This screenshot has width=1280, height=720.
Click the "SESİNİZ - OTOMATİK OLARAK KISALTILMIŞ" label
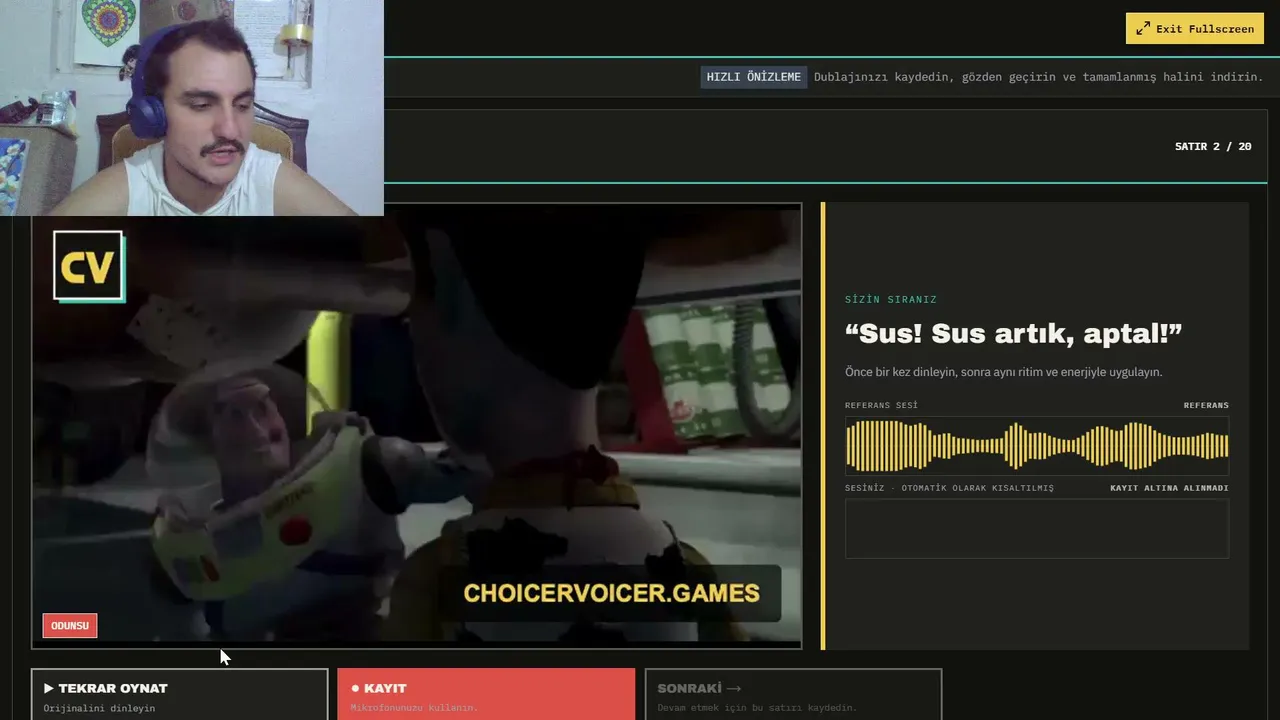pyautogui.click(x=949, y=488)
